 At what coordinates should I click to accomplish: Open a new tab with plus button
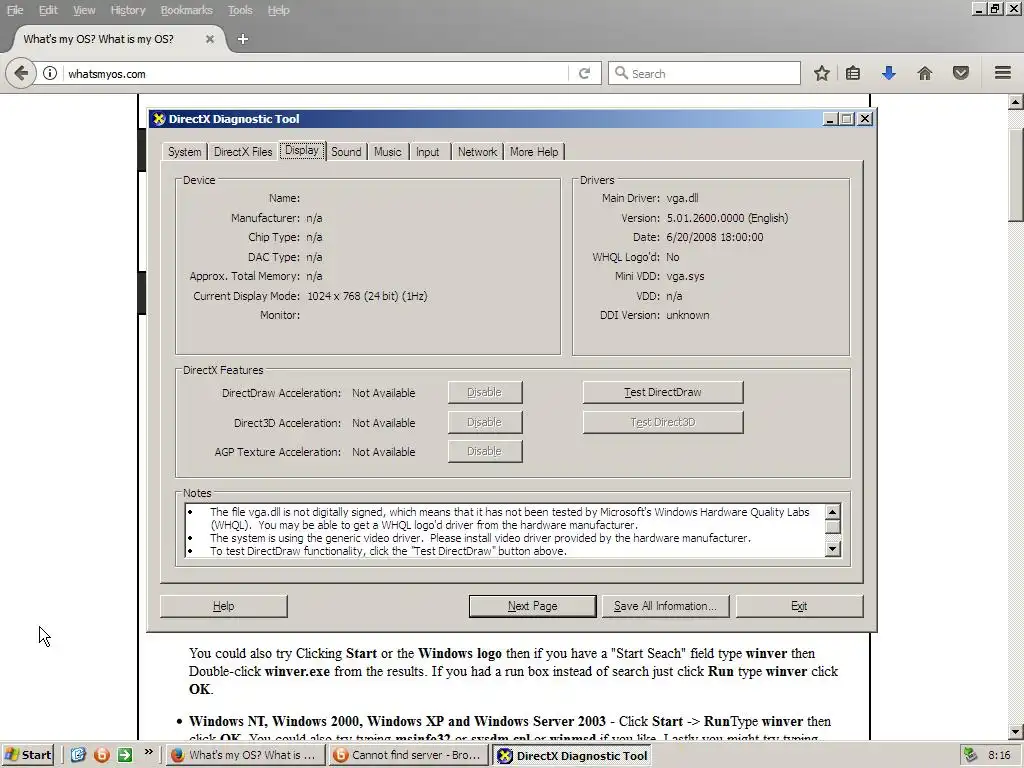243,39
